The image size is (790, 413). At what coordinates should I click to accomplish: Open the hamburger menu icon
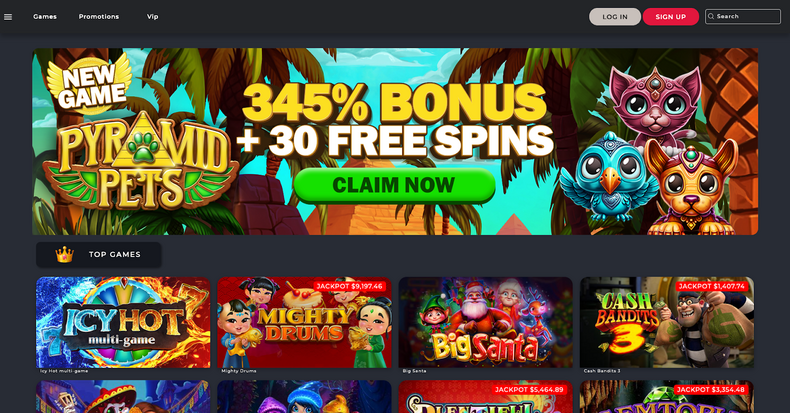(8, 17)
